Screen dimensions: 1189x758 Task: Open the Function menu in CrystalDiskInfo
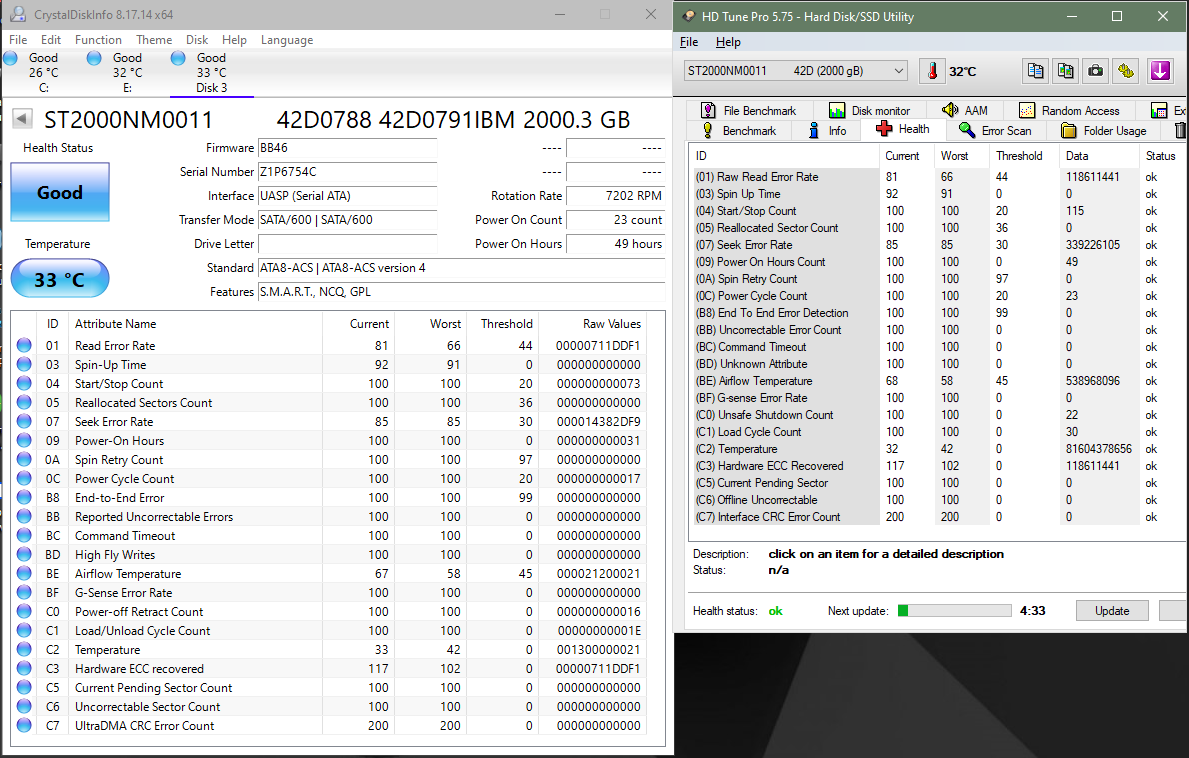(x=98, y=40)
